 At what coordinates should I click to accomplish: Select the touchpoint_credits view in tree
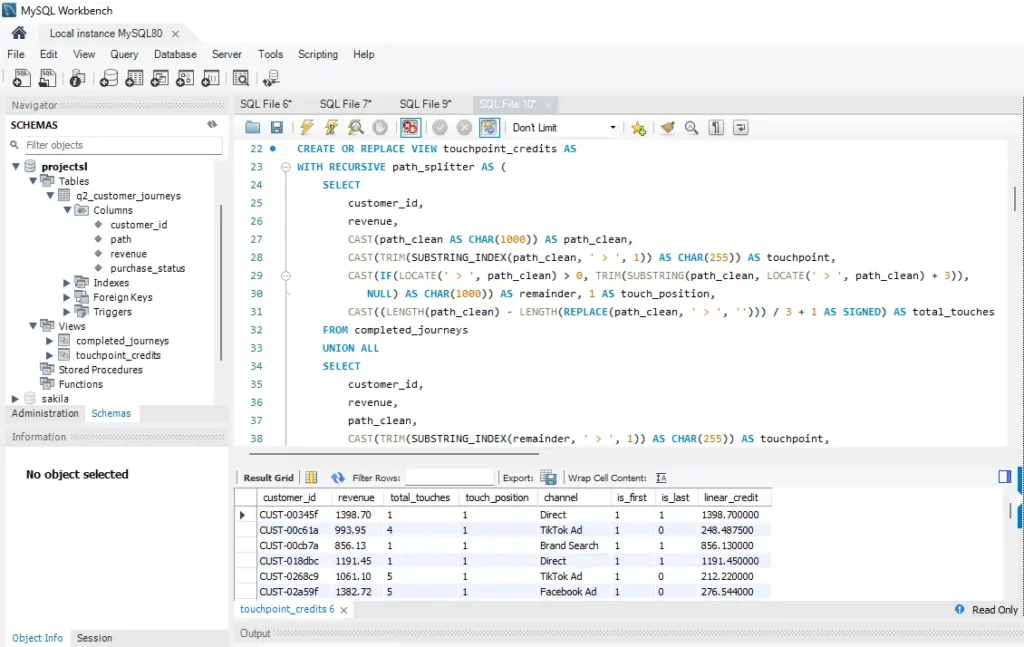pos(118,355)
